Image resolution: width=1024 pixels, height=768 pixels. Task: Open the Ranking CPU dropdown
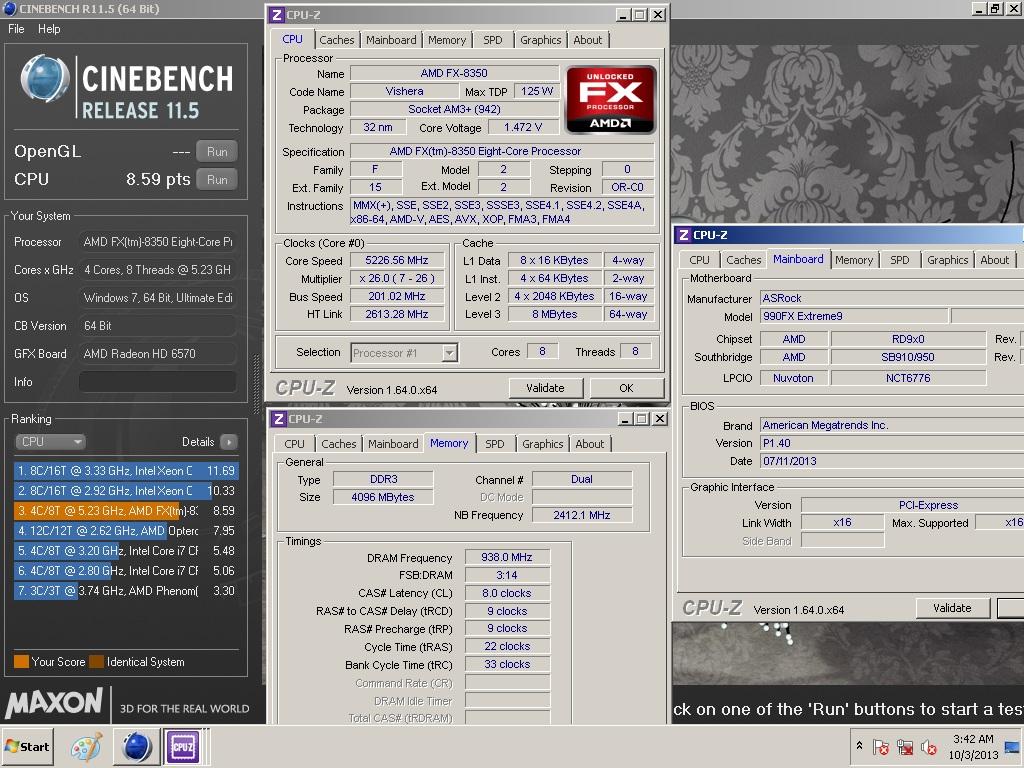pos(50,442)
